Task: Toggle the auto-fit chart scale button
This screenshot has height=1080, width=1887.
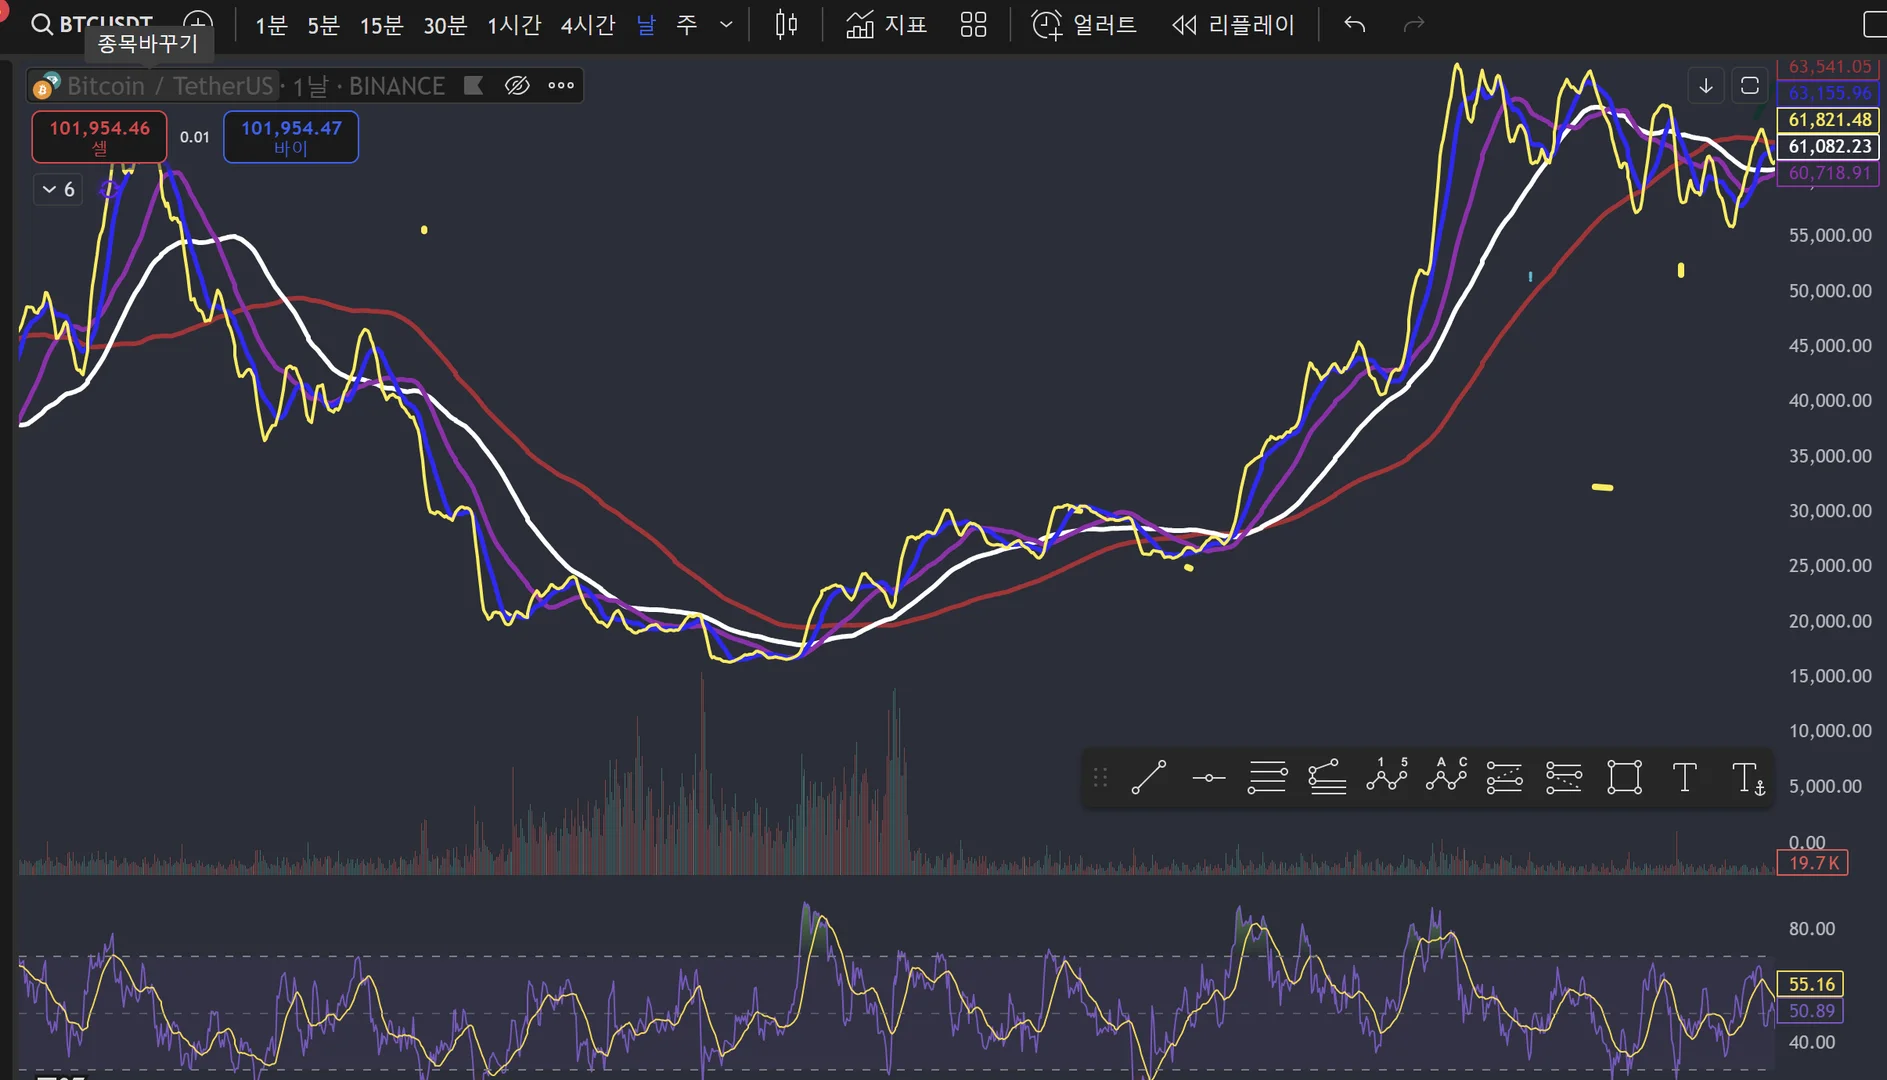Action: (1750, 86)
